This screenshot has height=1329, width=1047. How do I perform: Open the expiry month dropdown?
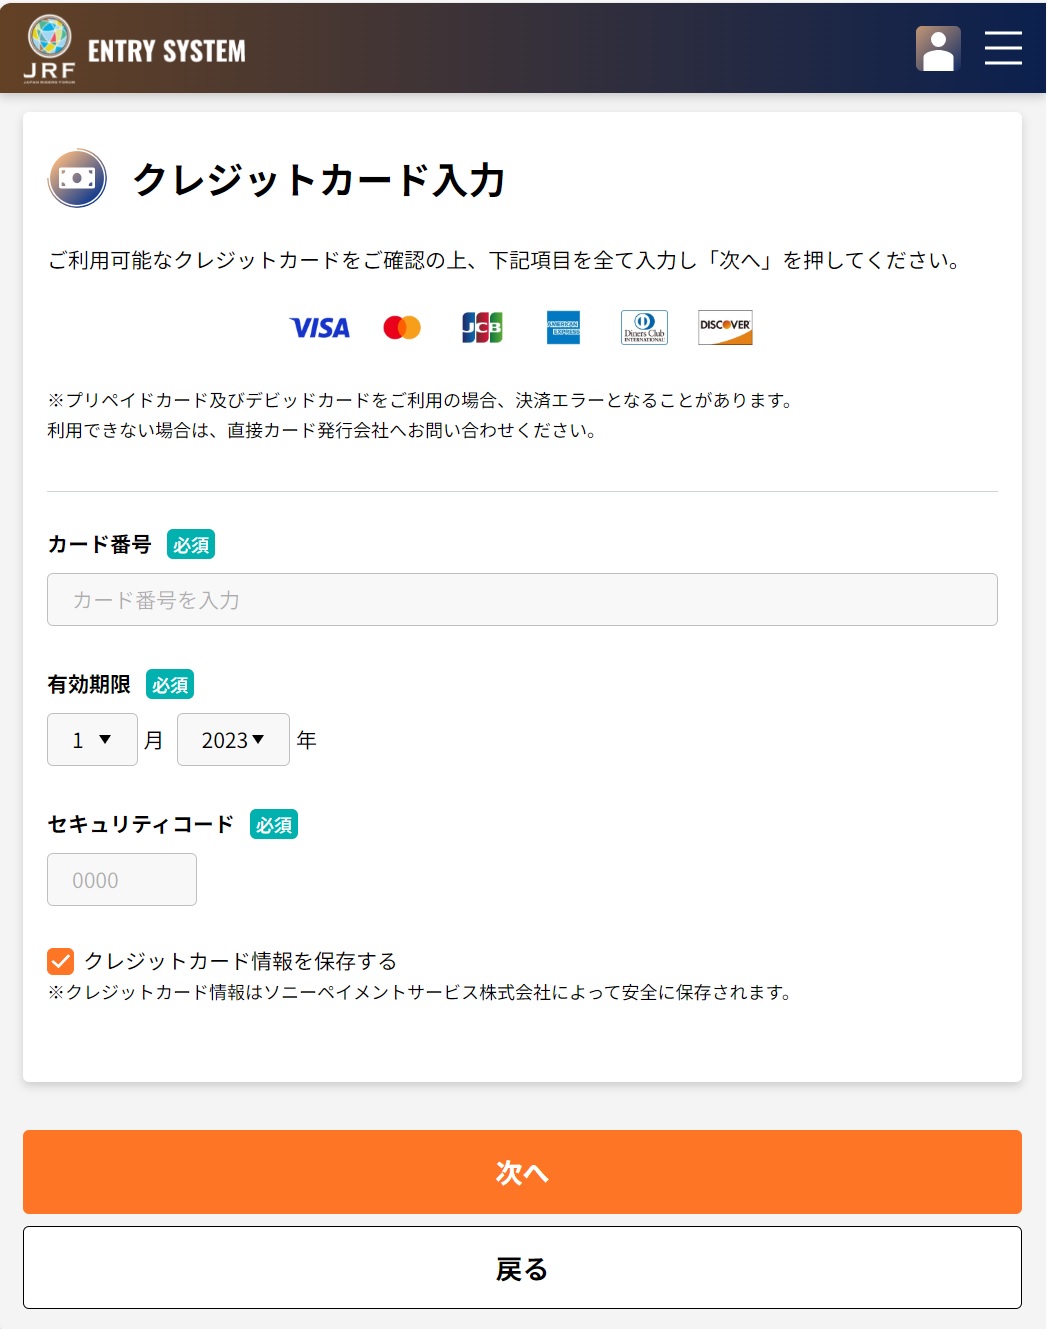point(92,740)
